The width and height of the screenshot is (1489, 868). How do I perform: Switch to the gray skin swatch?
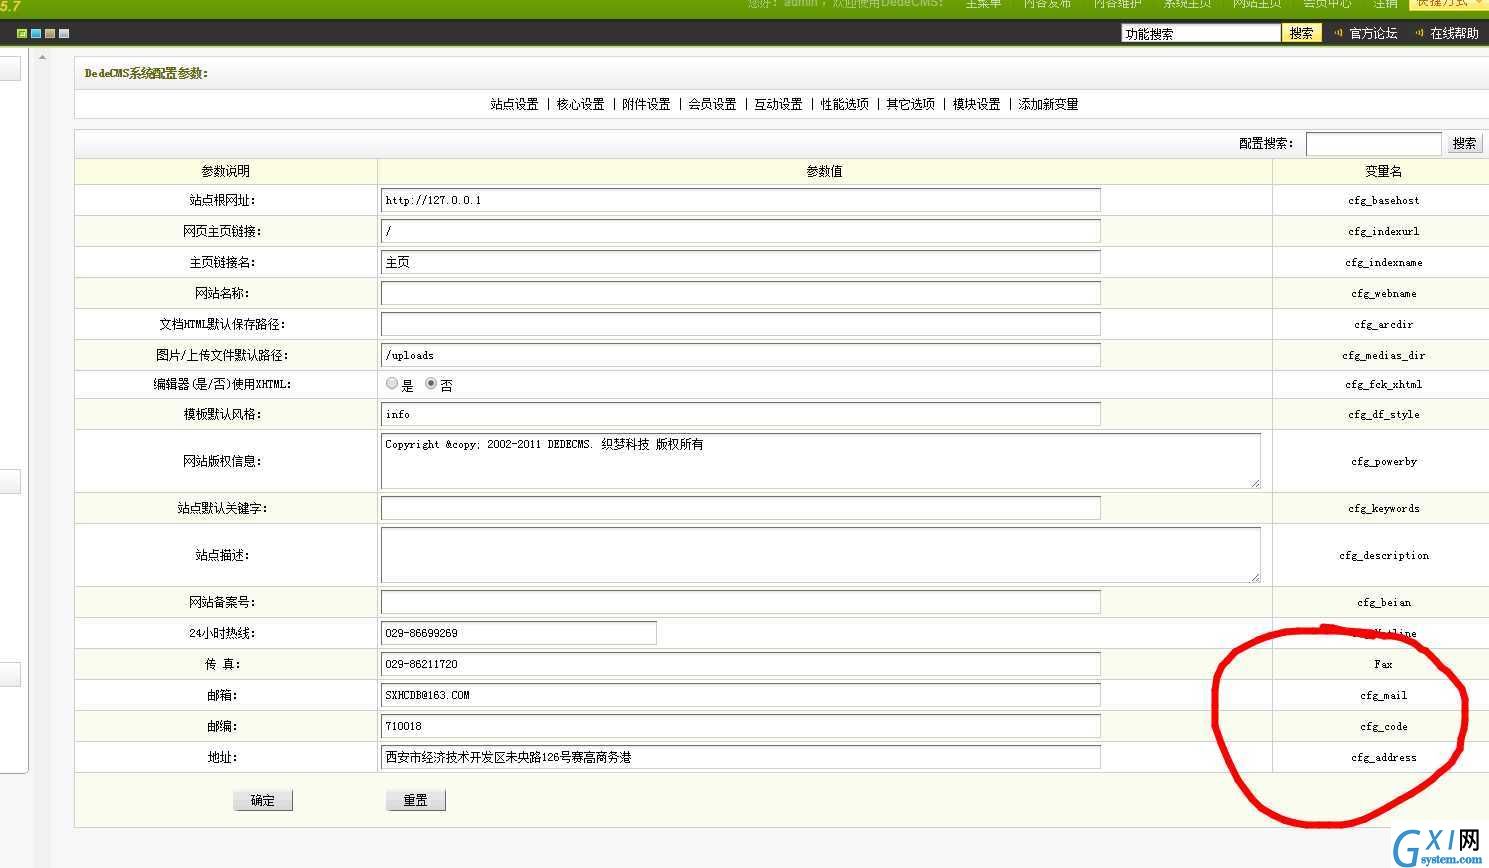pyautogui.click(x=64, y=33)
